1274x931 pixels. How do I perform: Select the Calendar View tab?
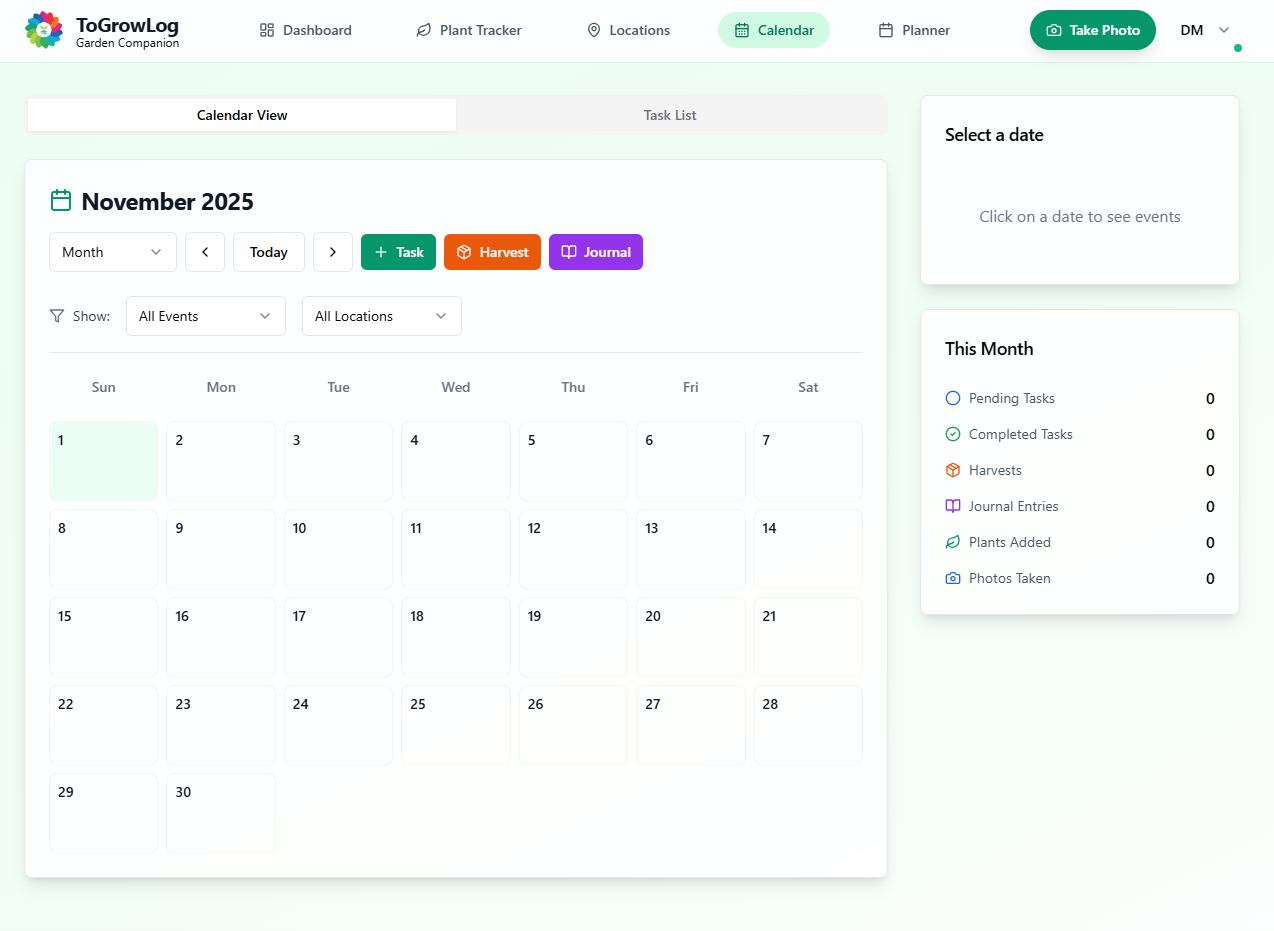242,115
